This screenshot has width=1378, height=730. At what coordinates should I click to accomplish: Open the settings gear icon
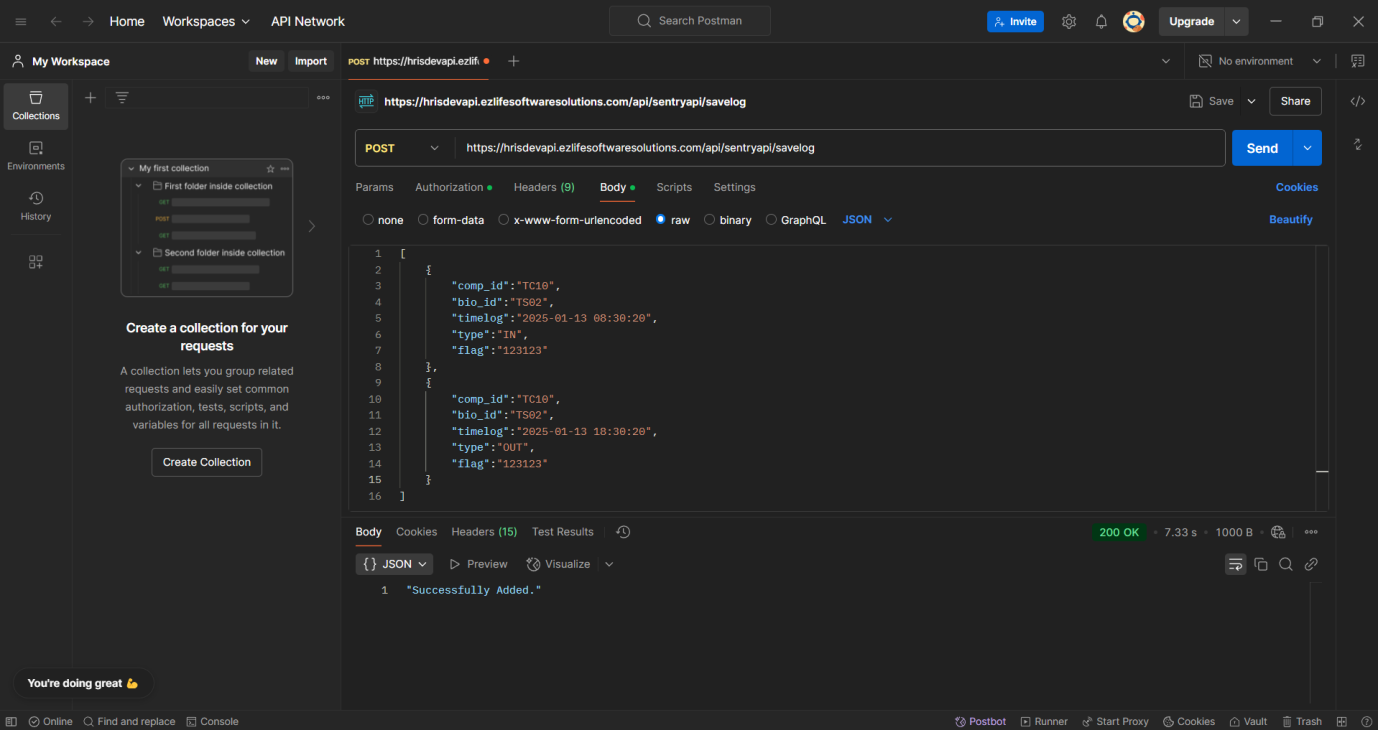tap(1069, 21)
